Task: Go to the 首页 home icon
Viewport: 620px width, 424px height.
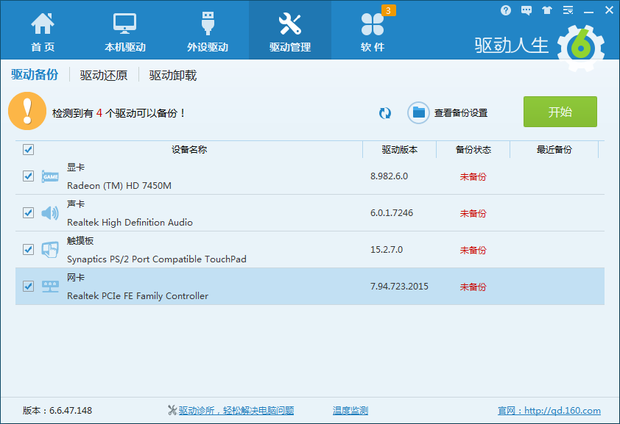Action: [43, 24]
